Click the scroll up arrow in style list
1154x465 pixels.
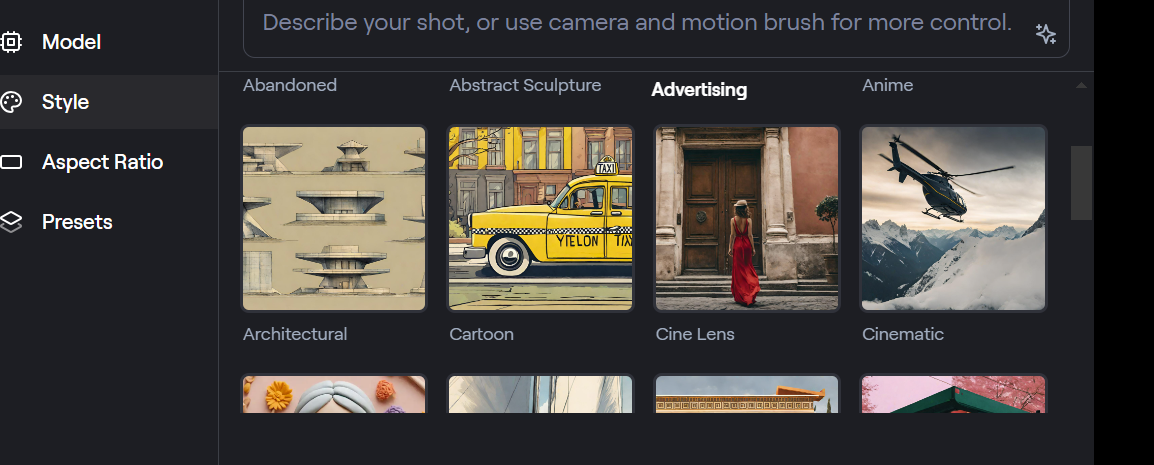1081,85
